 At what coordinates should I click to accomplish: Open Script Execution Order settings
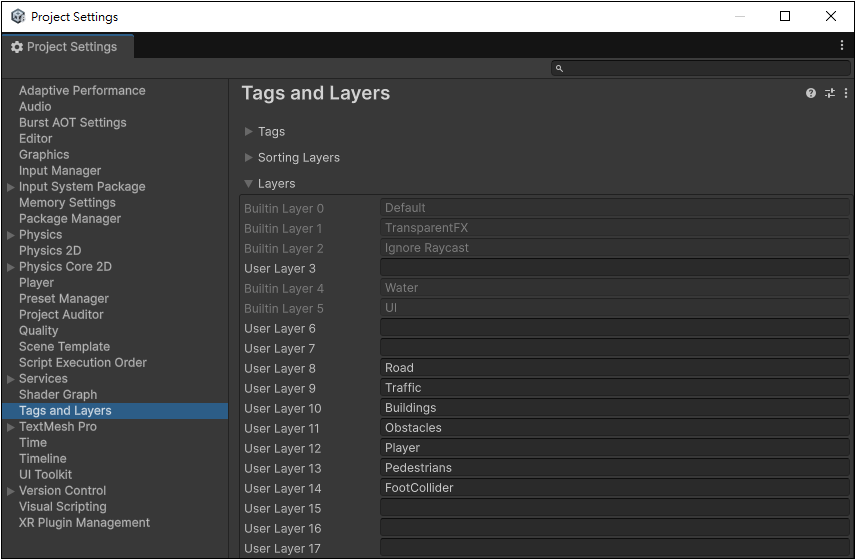(82, 362)
